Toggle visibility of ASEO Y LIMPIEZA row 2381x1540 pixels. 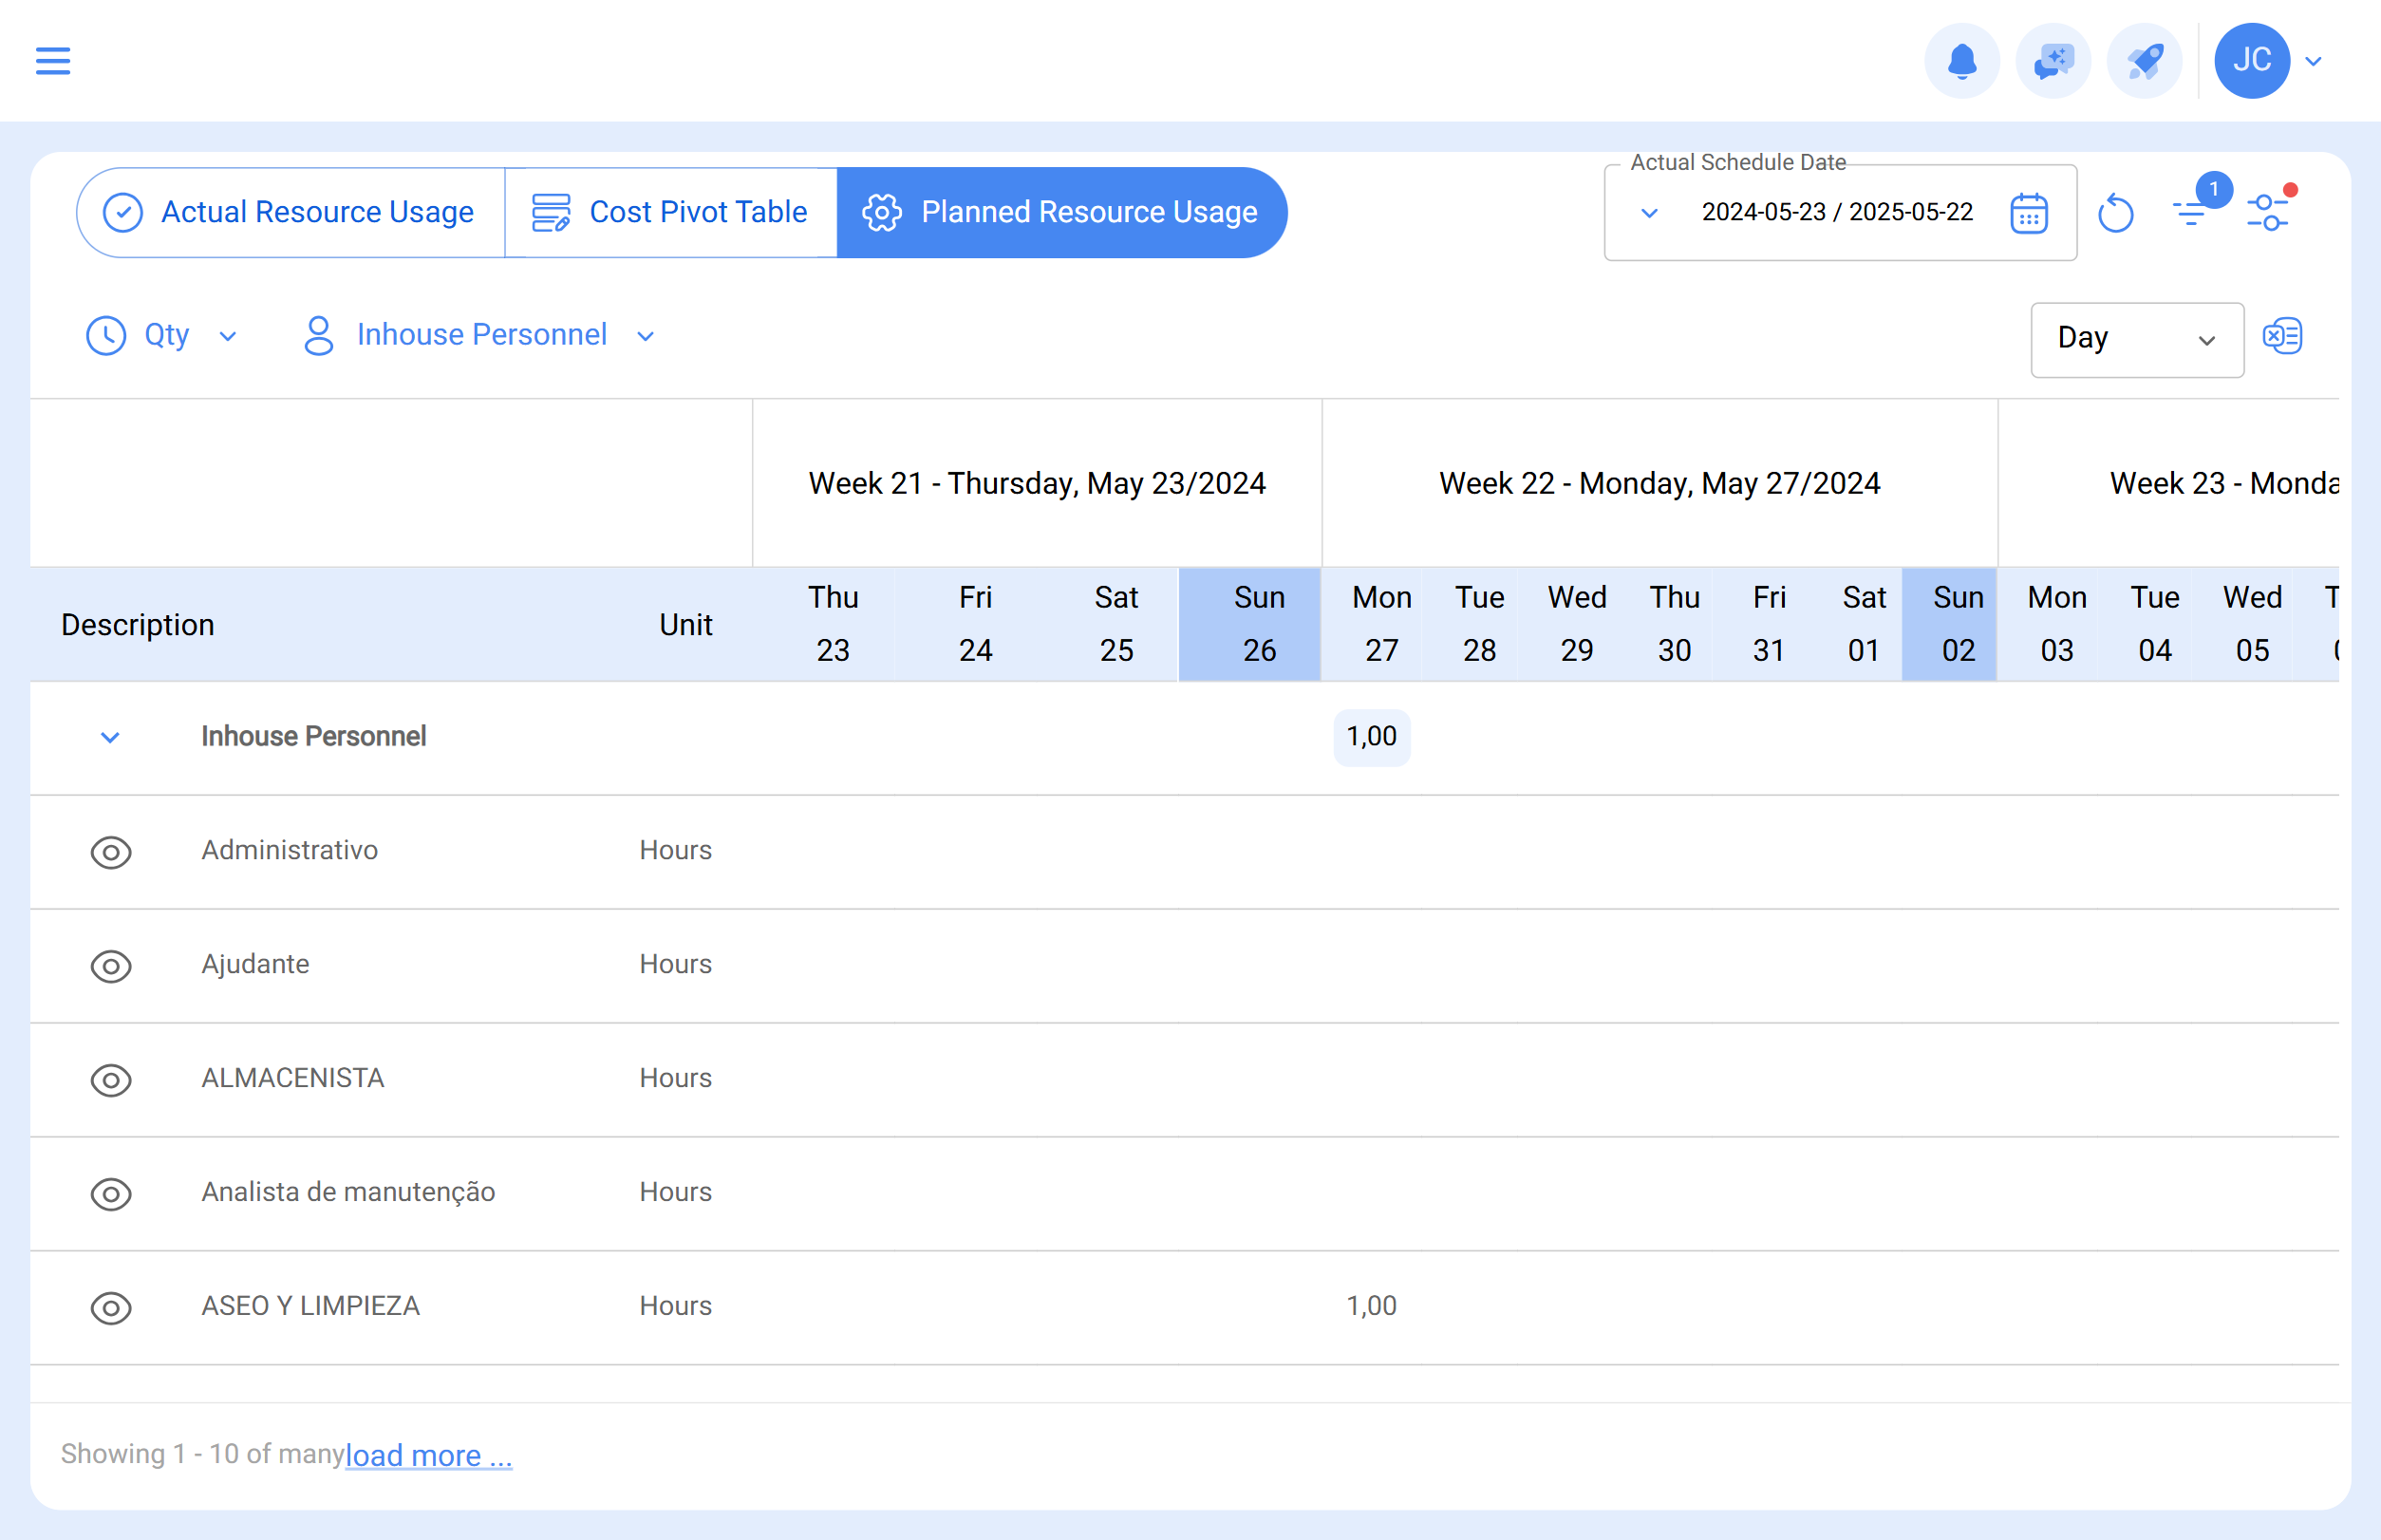click(111, 1308)
